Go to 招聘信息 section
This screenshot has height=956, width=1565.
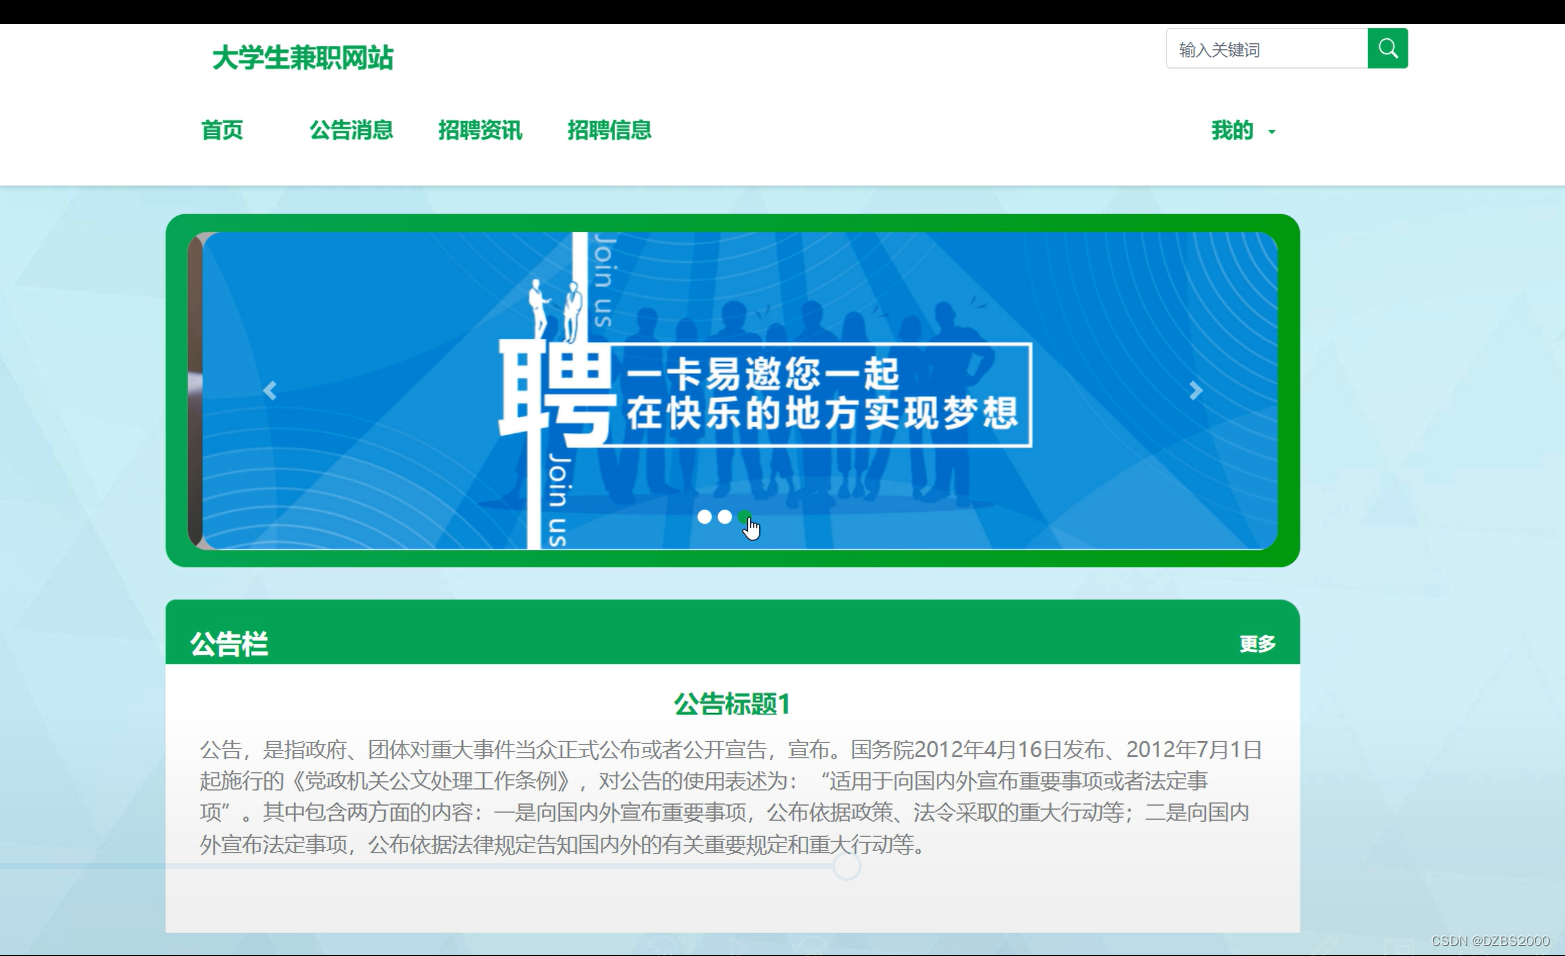point(609,130)
